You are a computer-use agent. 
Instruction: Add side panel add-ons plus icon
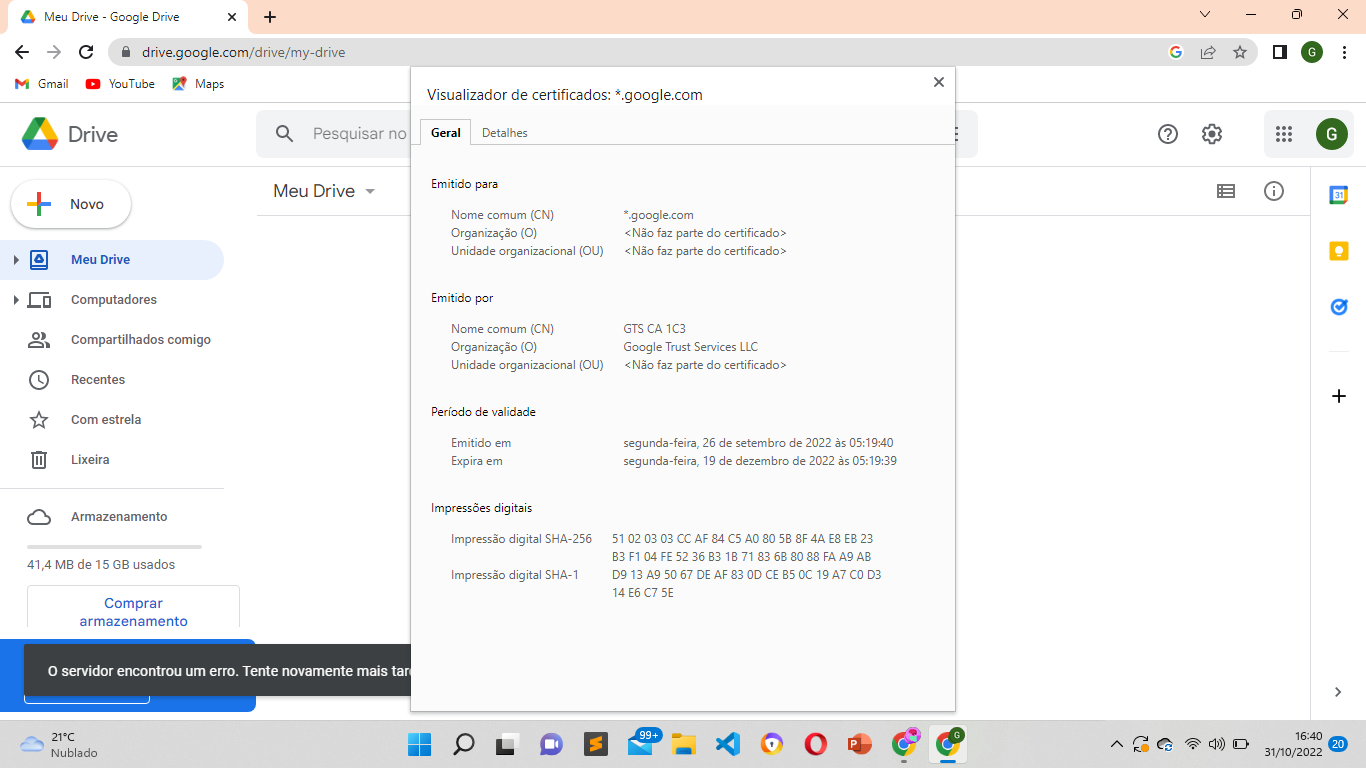(x=1339, y=396)
